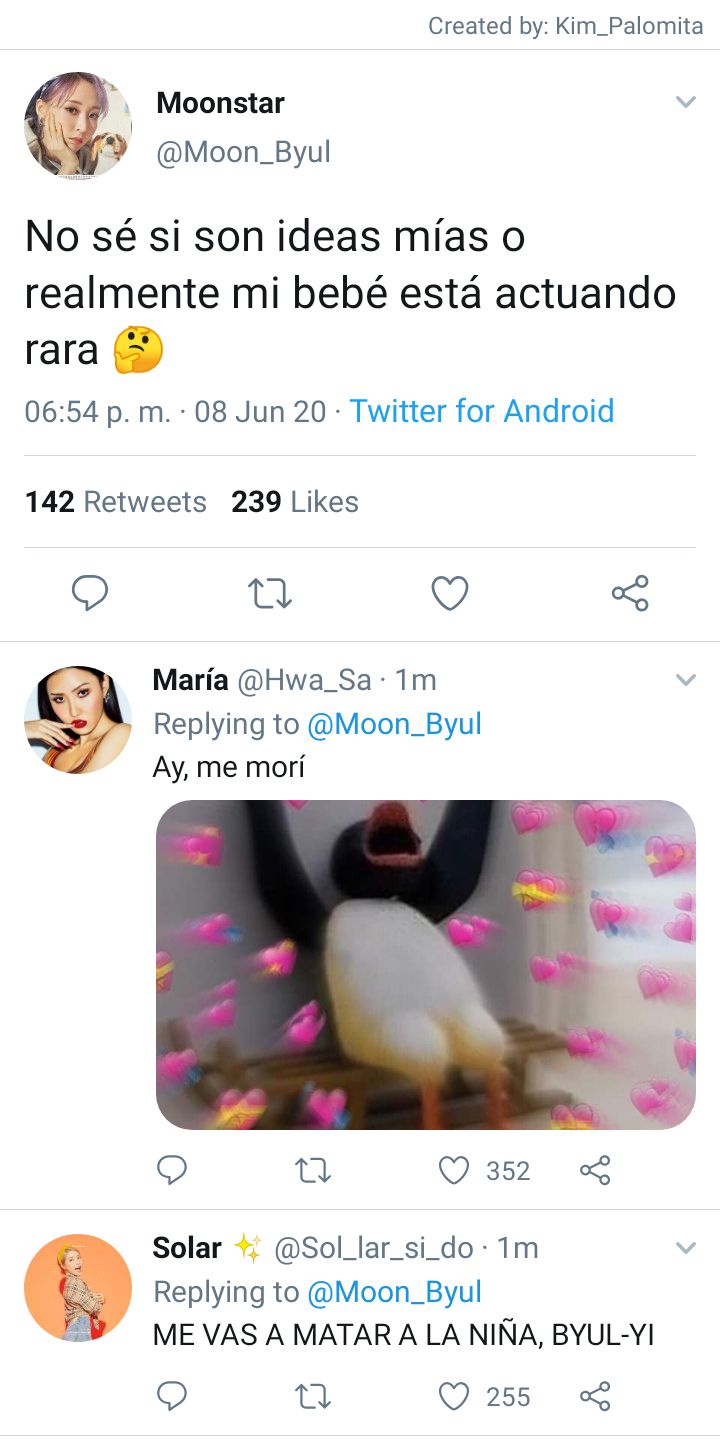Like María's reply with 352 likes
The width and height of the screenshot is (720, 1448).
(454, 1170)
